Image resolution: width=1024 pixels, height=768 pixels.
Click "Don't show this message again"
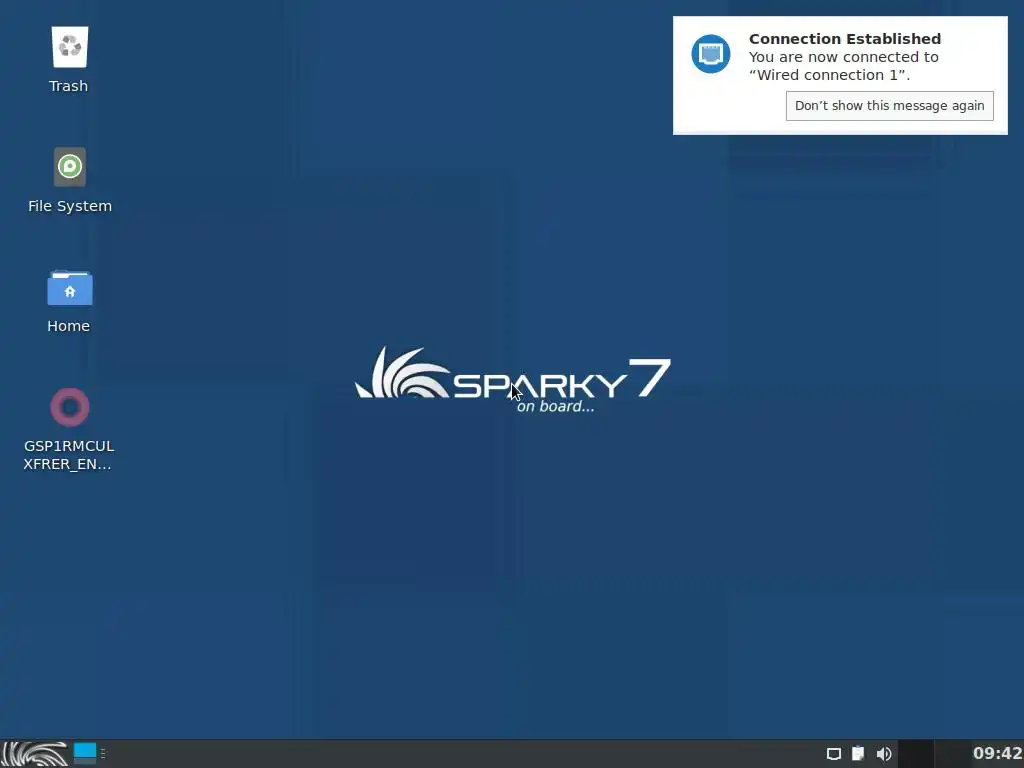889,106
